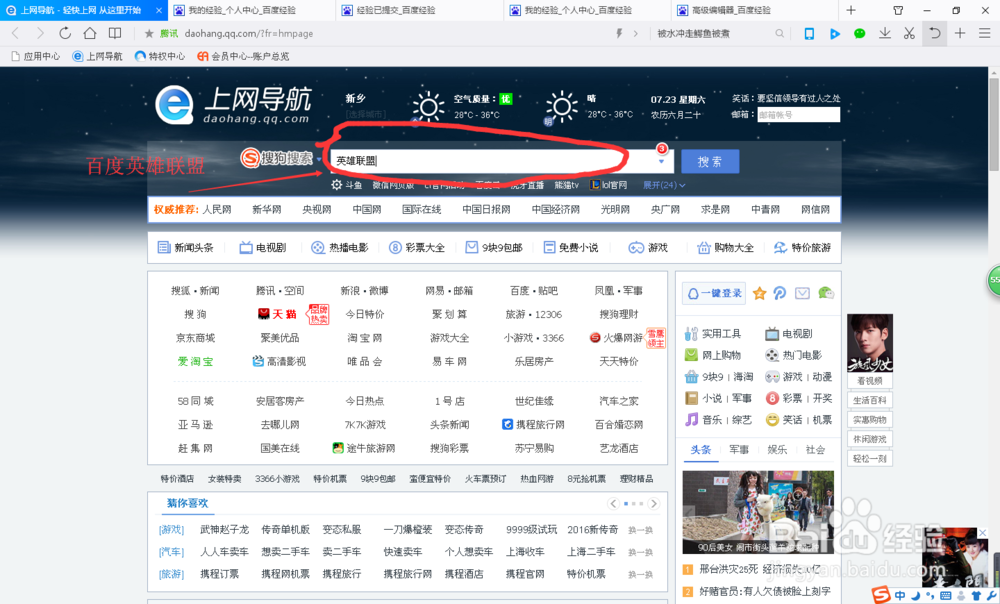1000x604 pixels.
Task: Open 特权中心 bookmark
Action: point(160,56)
